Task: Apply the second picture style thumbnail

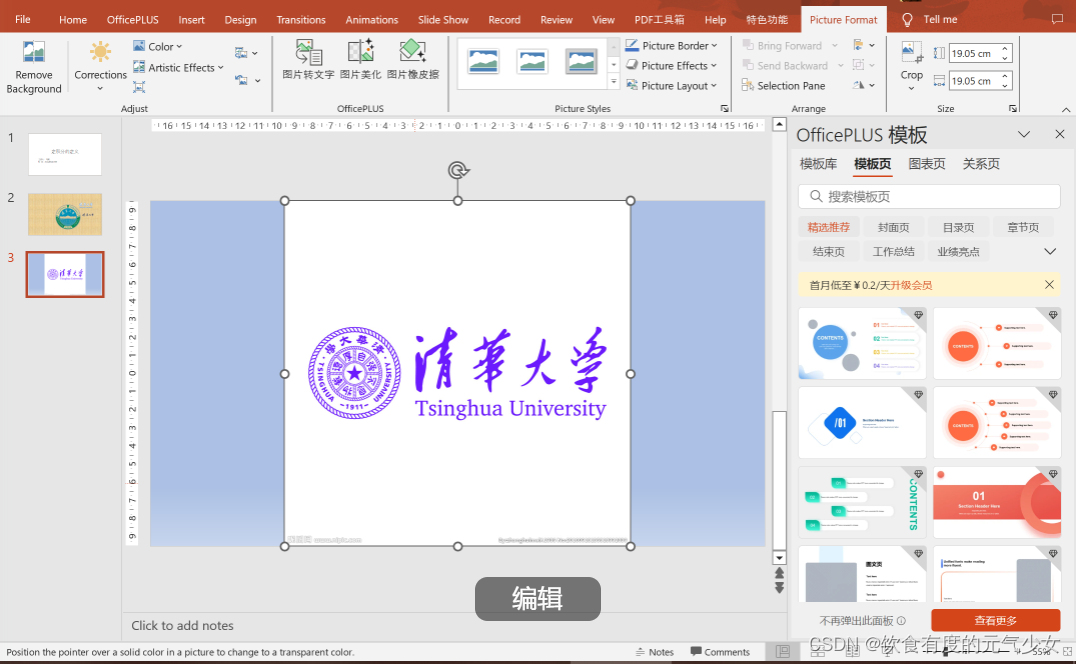Action: [533, 62]
